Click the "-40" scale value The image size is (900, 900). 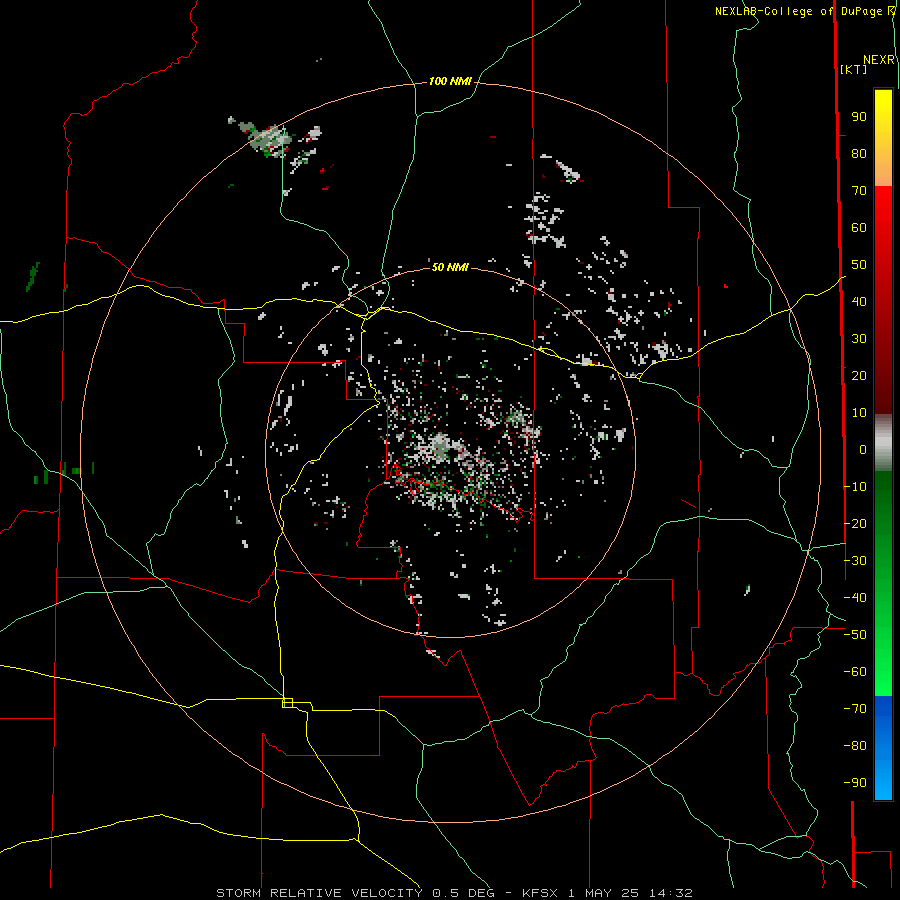[x=855, y=598]
